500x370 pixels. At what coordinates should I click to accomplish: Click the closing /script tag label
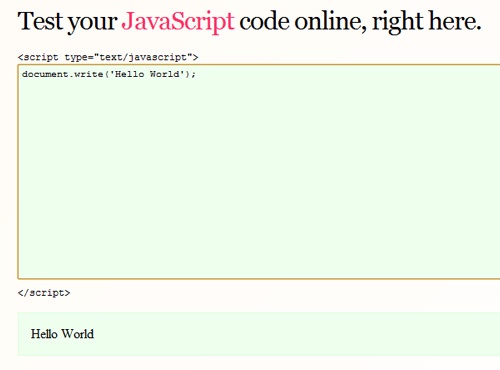point(44,293)
